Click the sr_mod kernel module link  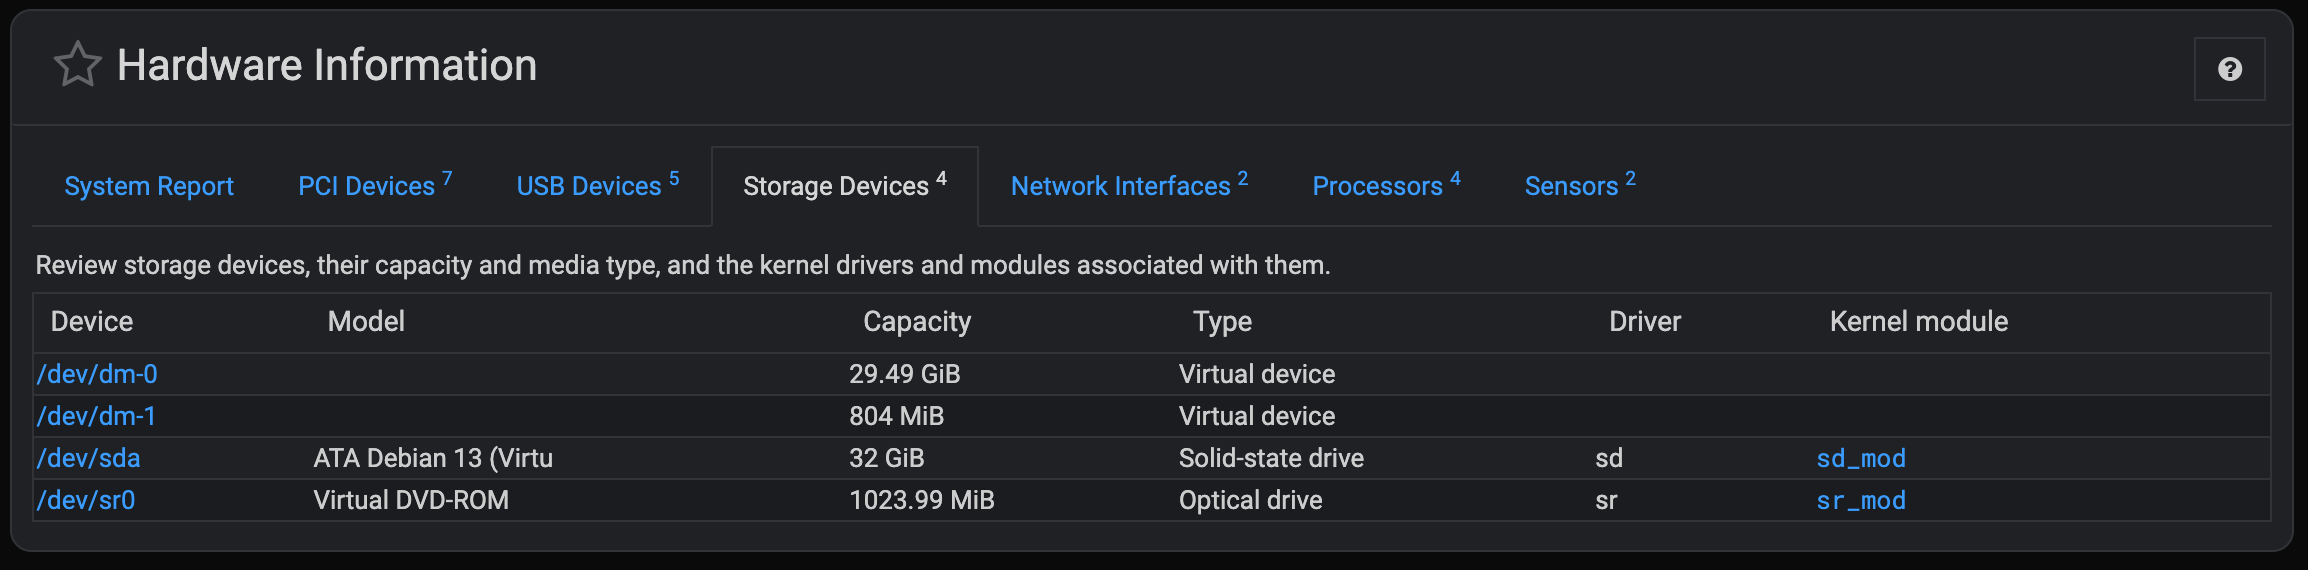tap(1861, 500)
